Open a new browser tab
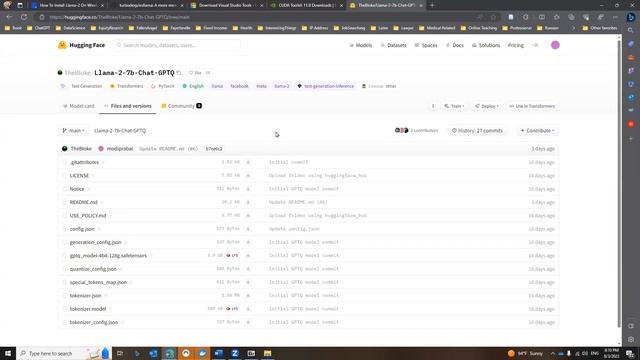The width and height of the screenshot is (640, 360). pos(432,5)
